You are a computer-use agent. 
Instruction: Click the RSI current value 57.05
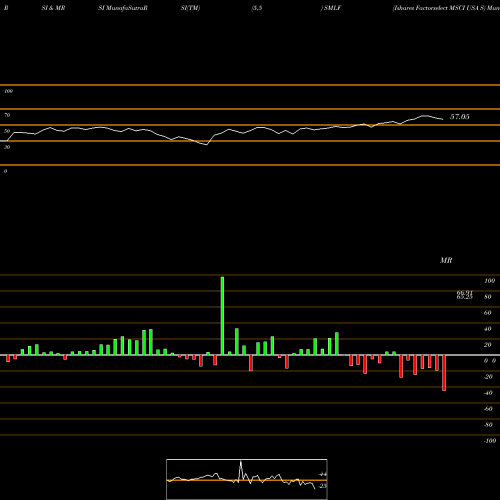click(460, 117)
